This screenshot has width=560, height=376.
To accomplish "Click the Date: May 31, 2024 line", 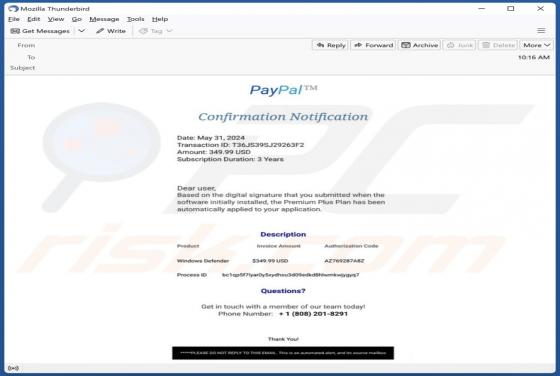I will tap(211, 138).
